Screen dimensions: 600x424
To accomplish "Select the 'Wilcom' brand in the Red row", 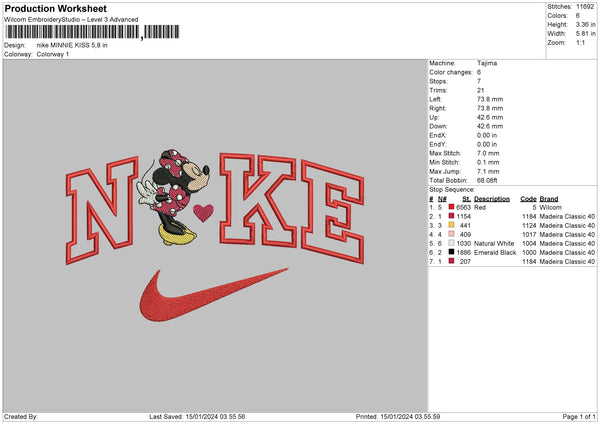I will (x=551, y=207).
